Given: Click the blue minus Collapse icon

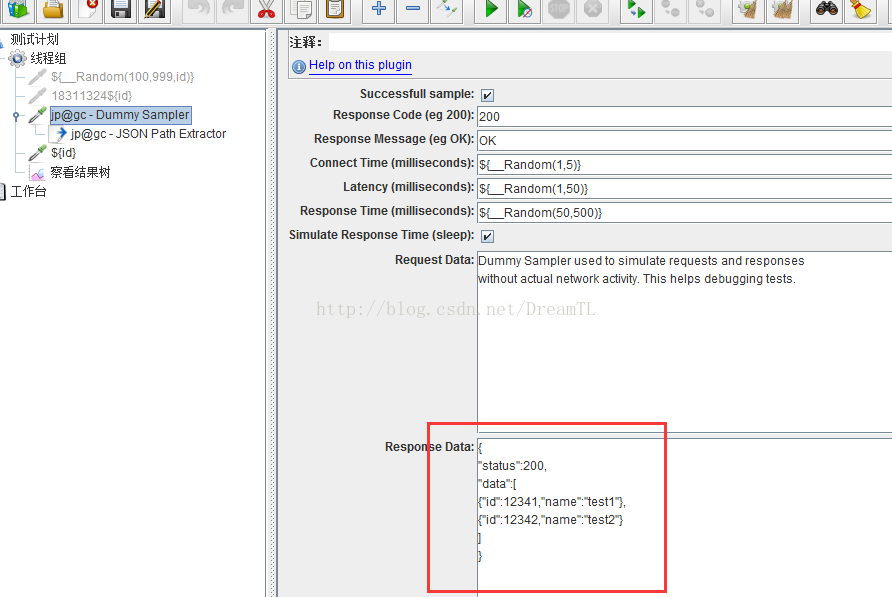Looking at the screenshot, I should pyautogui.click(x=413, y=9).
